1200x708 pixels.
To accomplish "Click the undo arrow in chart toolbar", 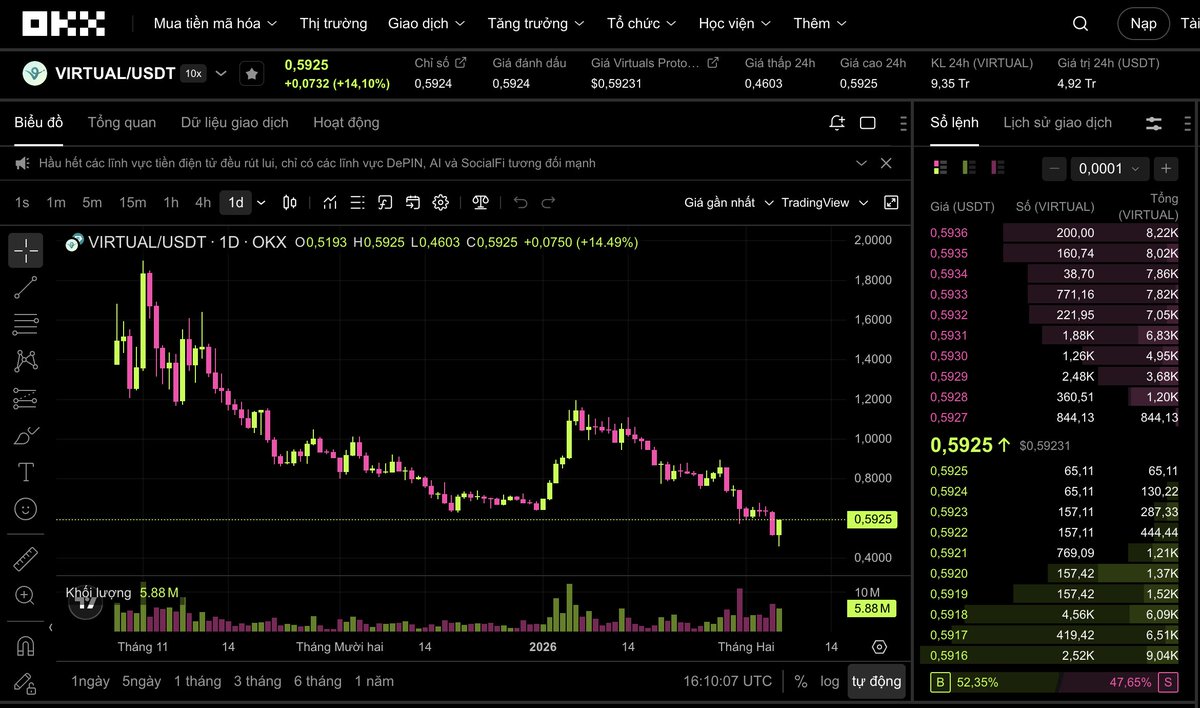I will pyautogui.click(x=520, y=203).
